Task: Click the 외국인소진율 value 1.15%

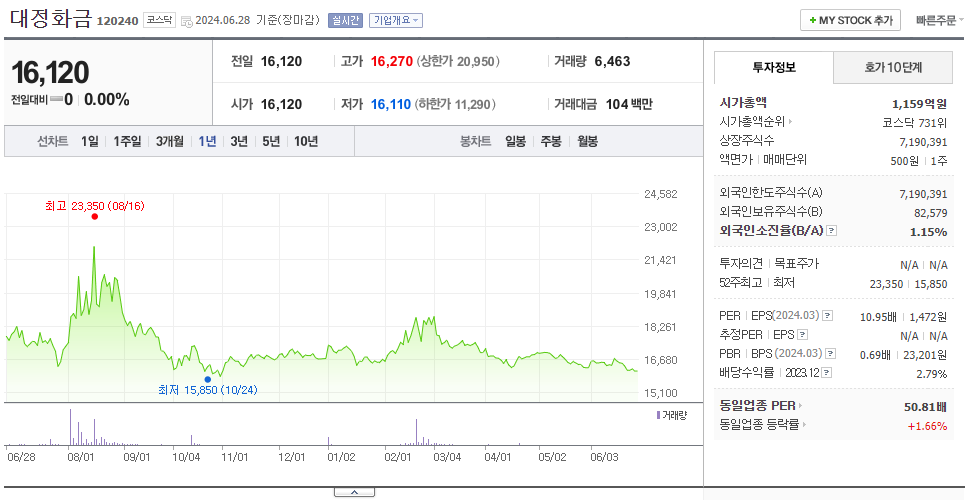Action: pyautogui.click(x=928, y=232)
